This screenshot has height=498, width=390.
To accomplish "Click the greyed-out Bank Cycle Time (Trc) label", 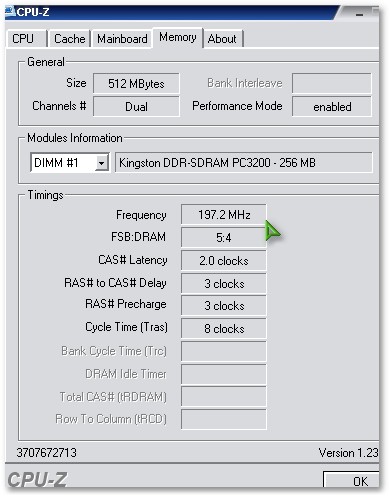I will 114,351.
